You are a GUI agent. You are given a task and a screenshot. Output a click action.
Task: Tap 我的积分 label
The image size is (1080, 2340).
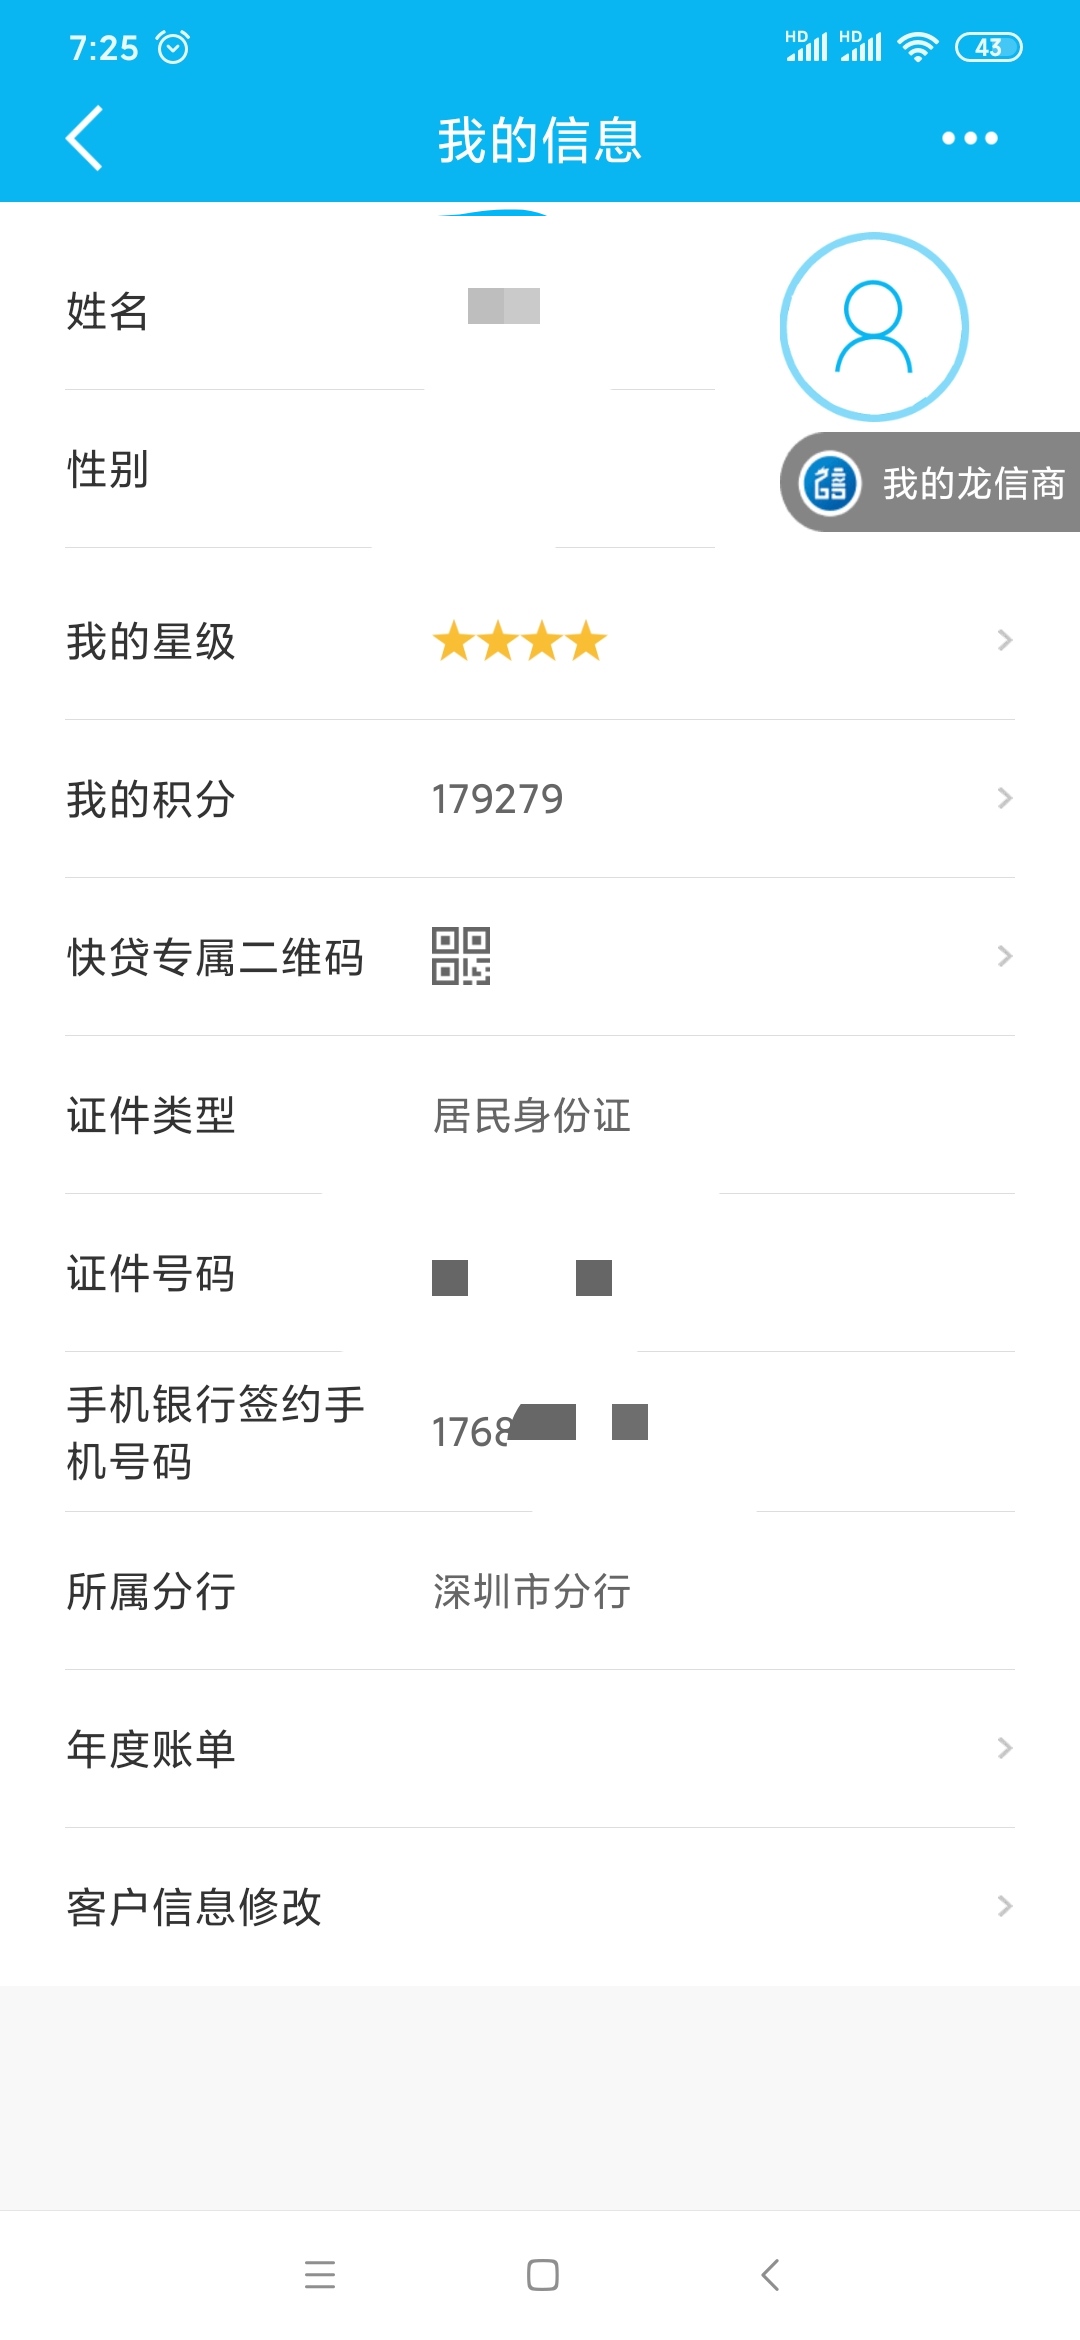(151, 799)
